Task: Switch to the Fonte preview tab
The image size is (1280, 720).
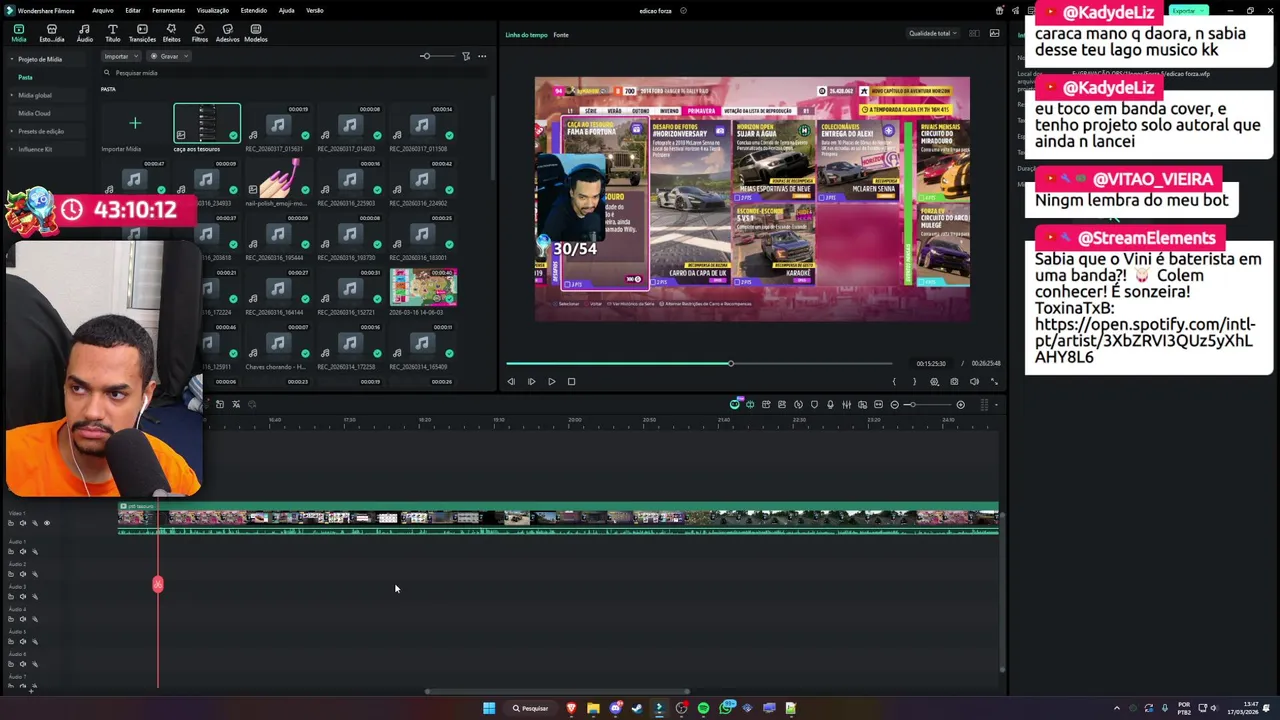Action: click(x=561, y=35)
